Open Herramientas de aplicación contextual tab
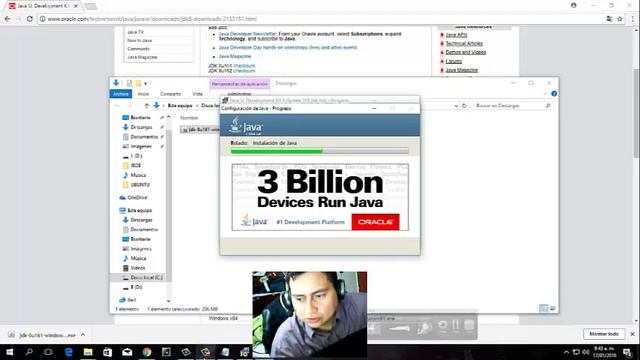 240,84
